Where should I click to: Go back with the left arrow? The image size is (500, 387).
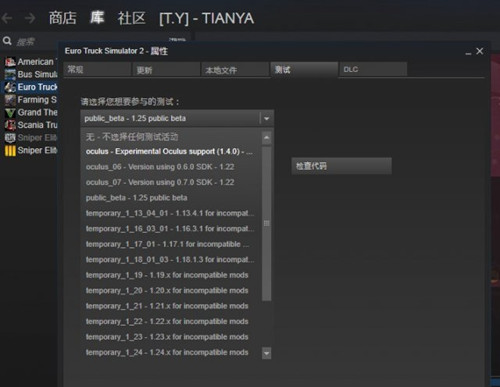(x=7, y=18)
